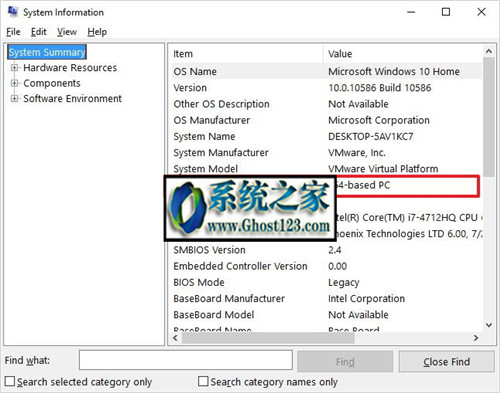This screenshot has height=393, width=500.
Task: Close the System Information window
Action: coord(481,12)
